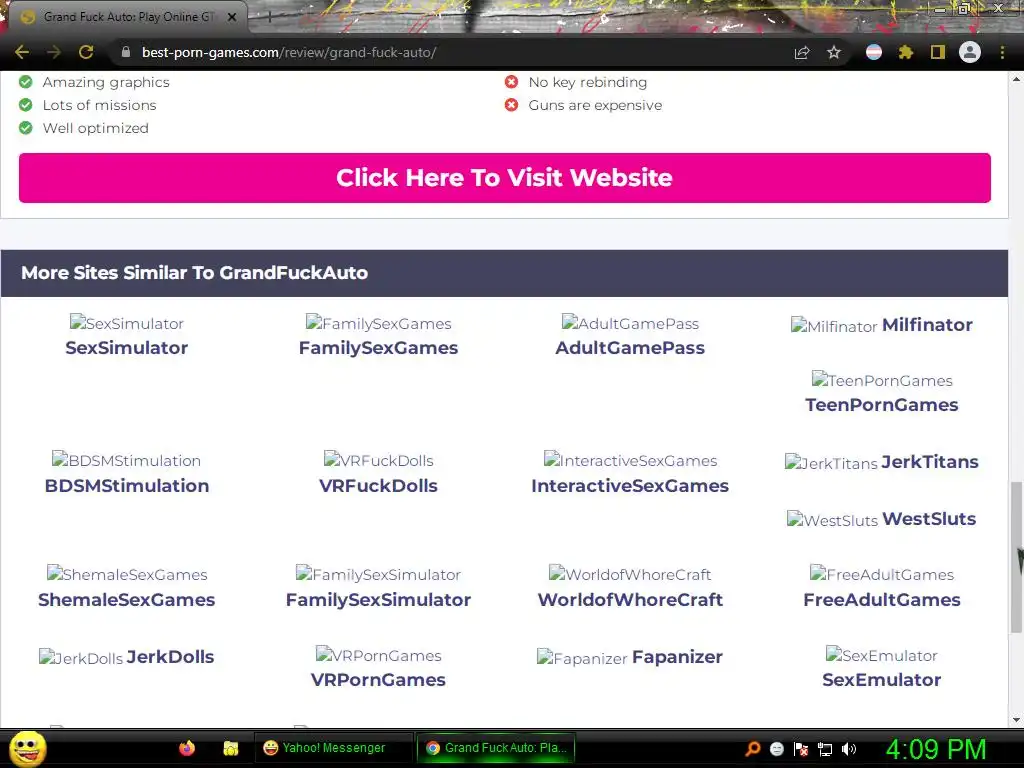Click the tray flag with red X

point(801,749)
